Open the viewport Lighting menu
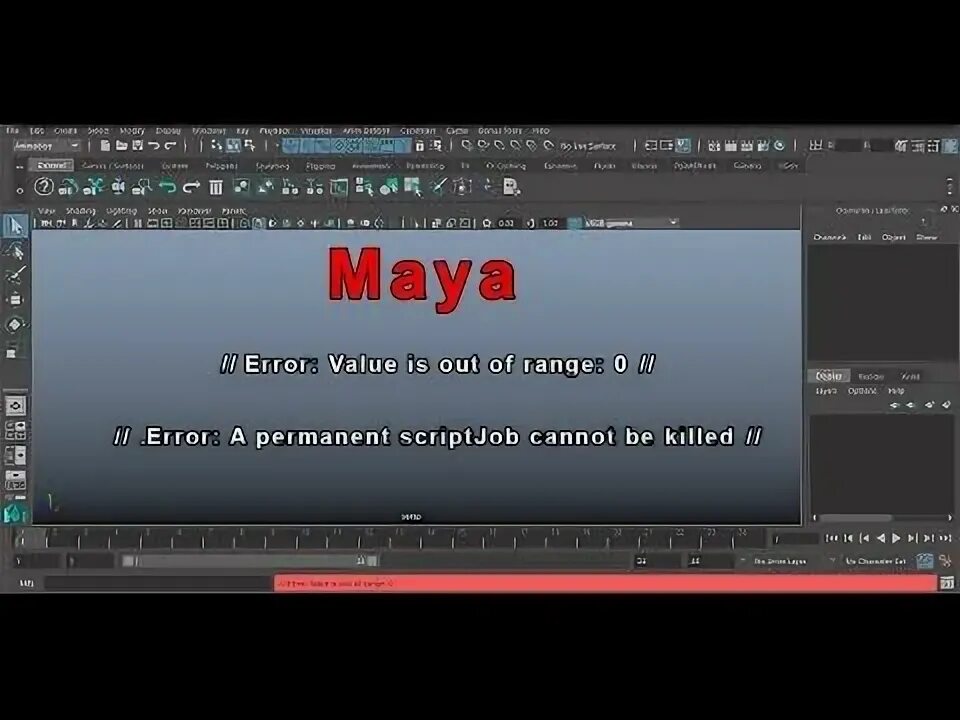Screen dimensions: 960x720 click(x=121, y=211)
